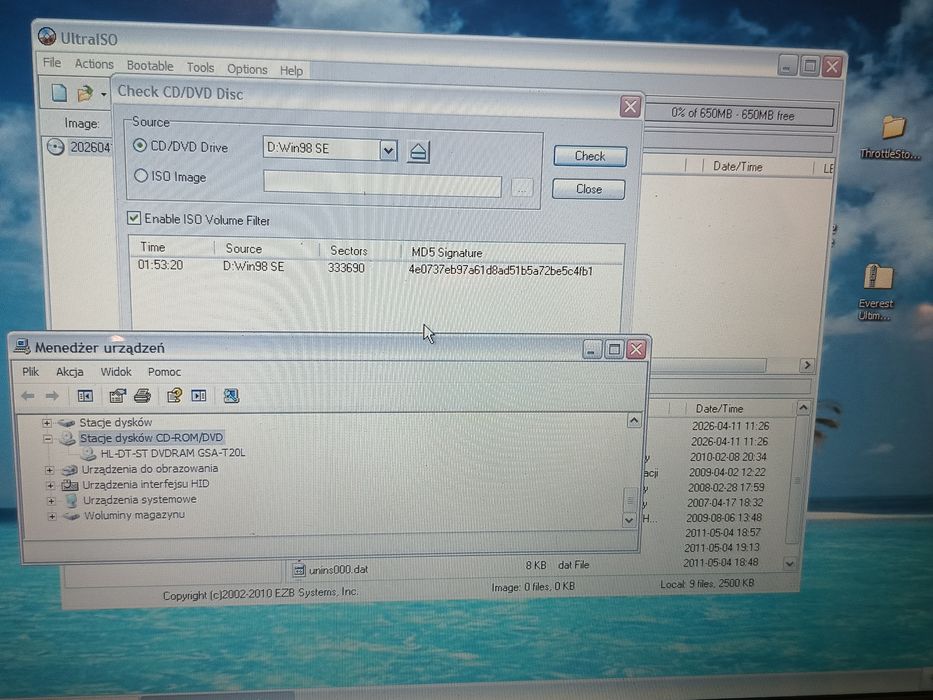933x700 pixels.
Task: Click the New image icon in UltraISO toolbar
Action: coord(58,93)
